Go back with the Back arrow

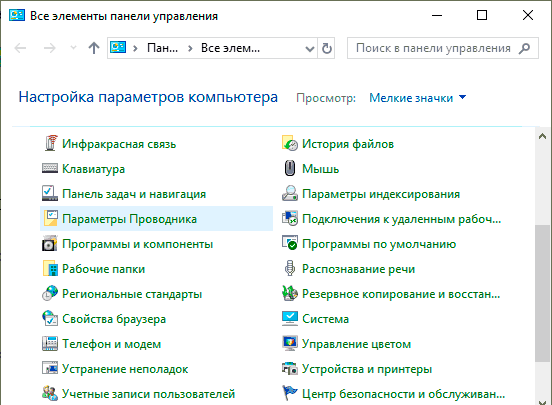(x=20, y=48)
